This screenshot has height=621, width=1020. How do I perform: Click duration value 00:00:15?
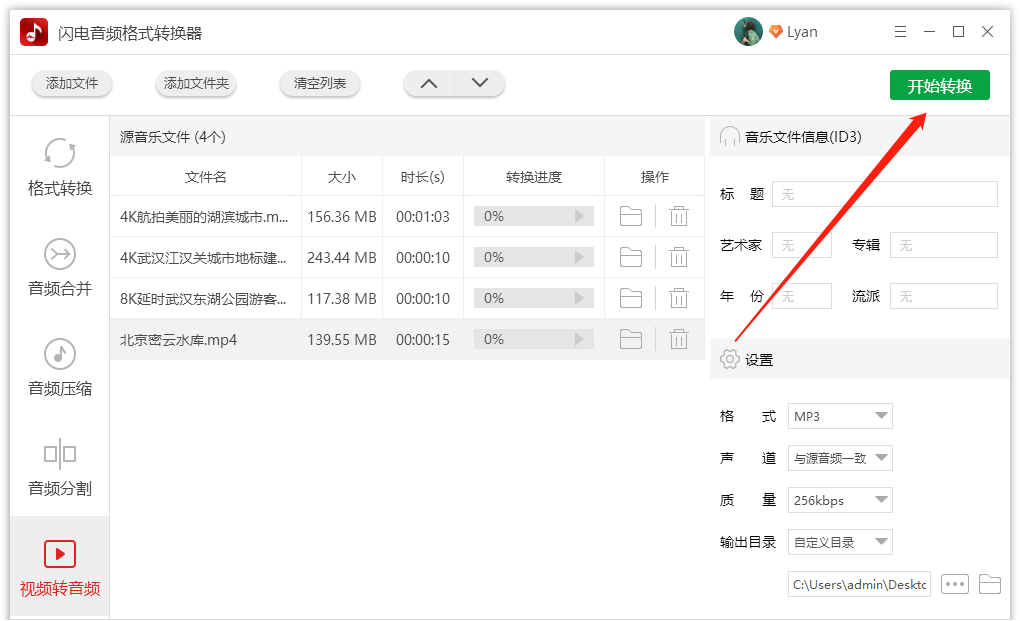423,340
